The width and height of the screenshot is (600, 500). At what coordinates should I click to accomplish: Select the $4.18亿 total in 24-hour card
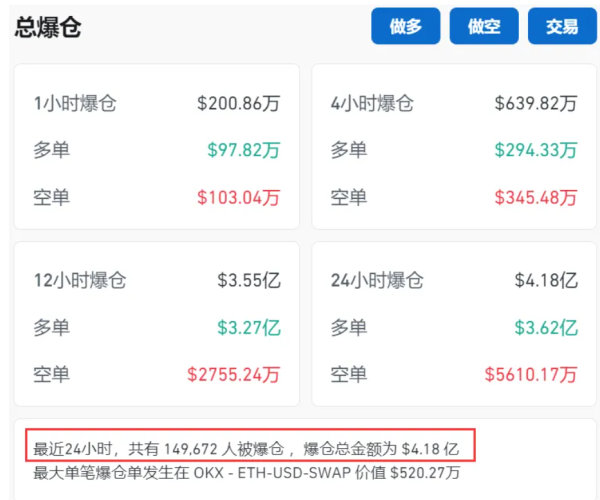pos(546,280)
